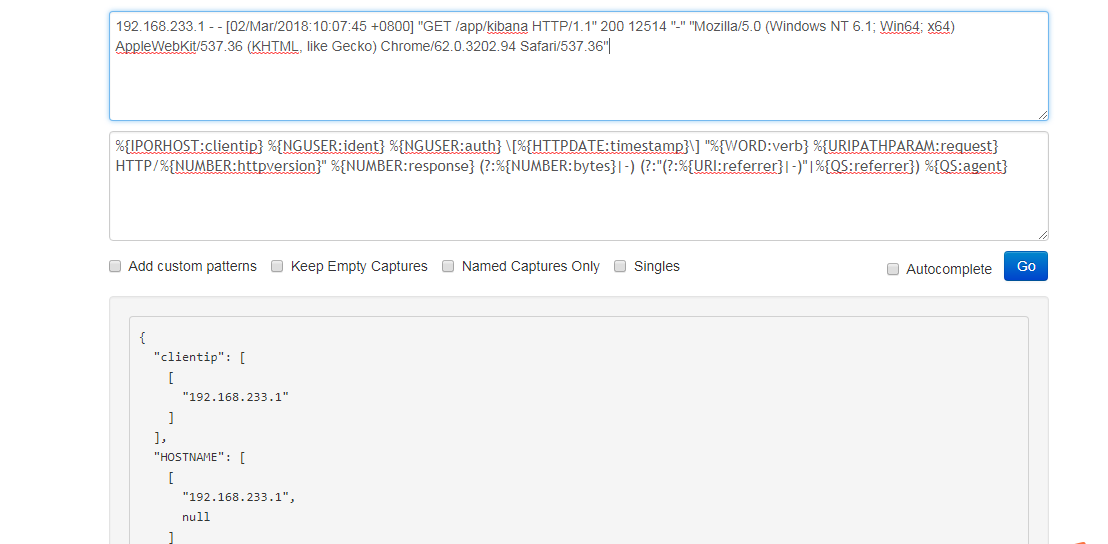1108x544 pixels.
Task: Turn on the Autocomplete checkbox
Action: pyautogui.click(x=893, y=269)
